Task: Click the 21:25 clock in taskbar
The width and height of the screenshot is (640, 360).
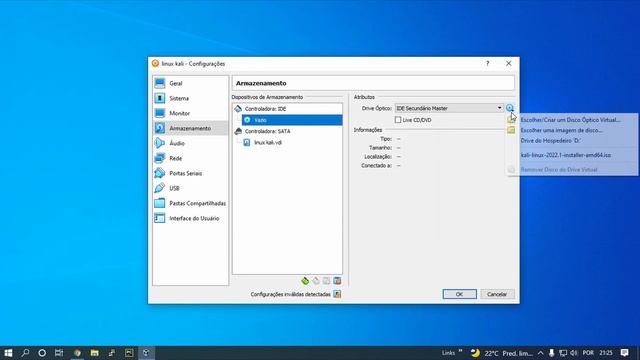Action: 606,353
